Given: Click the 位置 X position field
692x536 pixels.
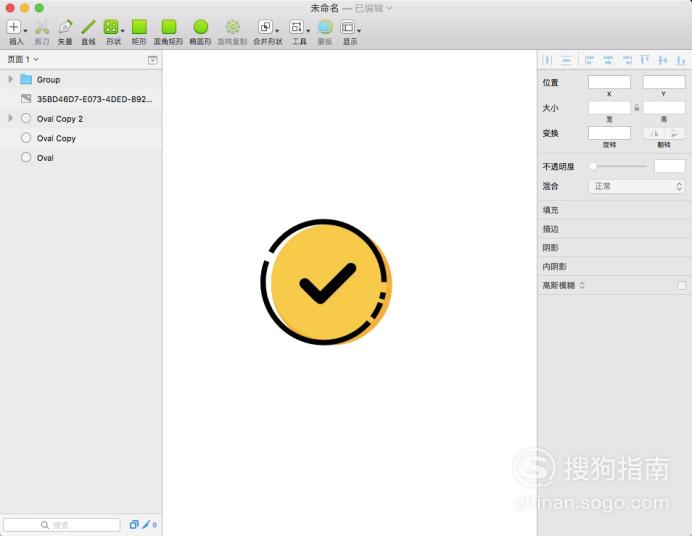Looking at the screenshot, I should [x=609, y=82].
